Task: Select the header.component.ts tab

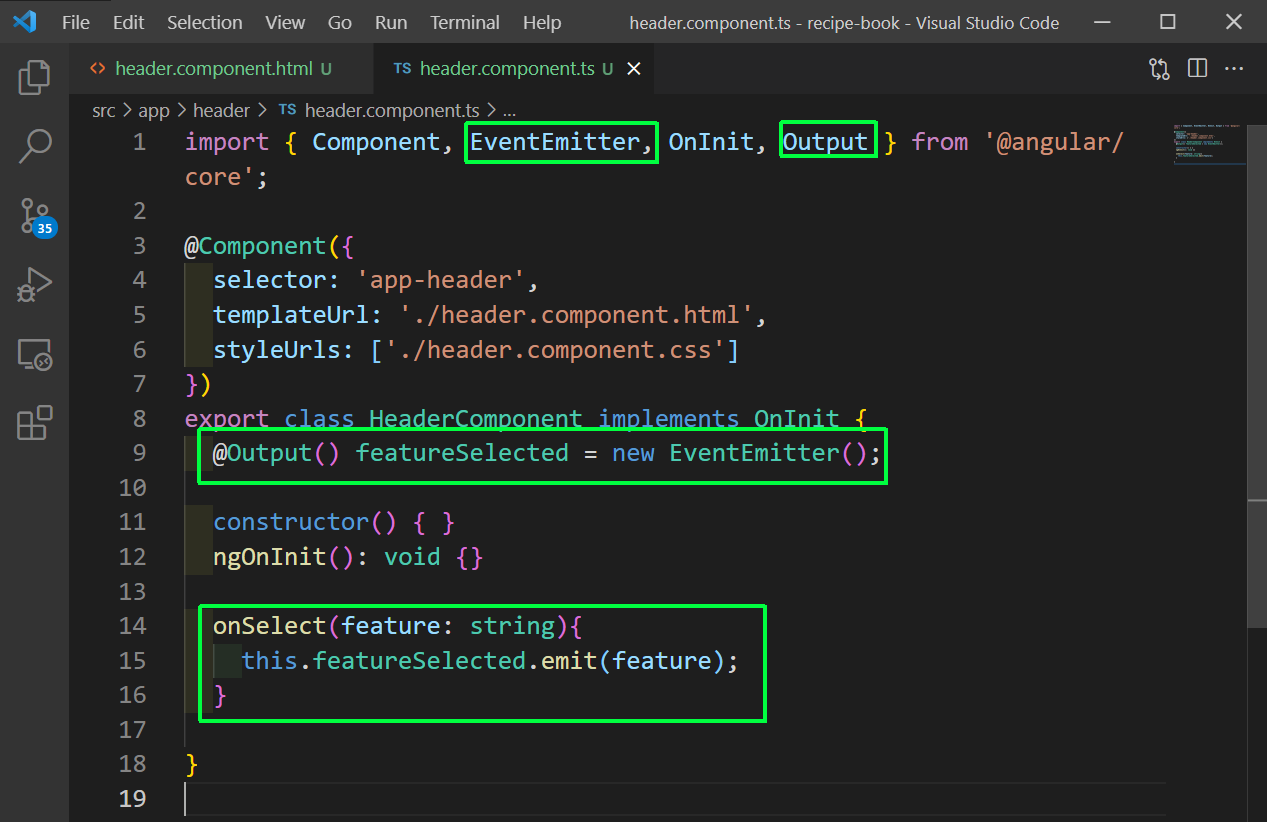Action: click(513, 69)
